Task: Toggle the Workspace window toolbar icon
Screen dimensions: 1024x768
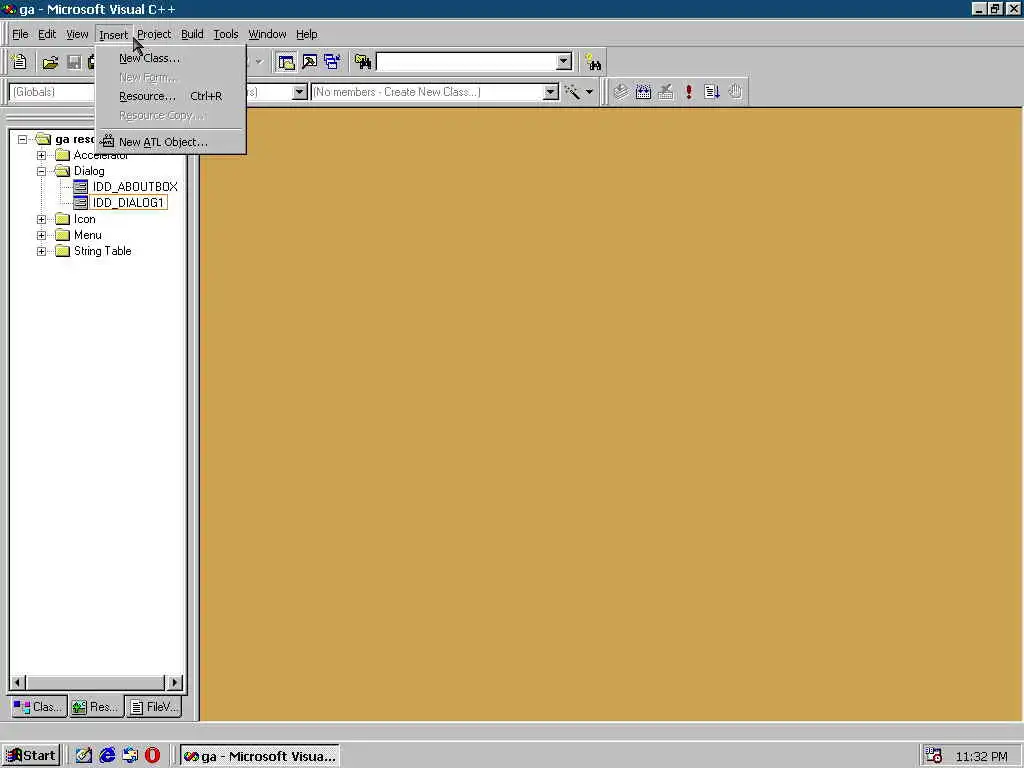Action: click(x=286, y=62)
